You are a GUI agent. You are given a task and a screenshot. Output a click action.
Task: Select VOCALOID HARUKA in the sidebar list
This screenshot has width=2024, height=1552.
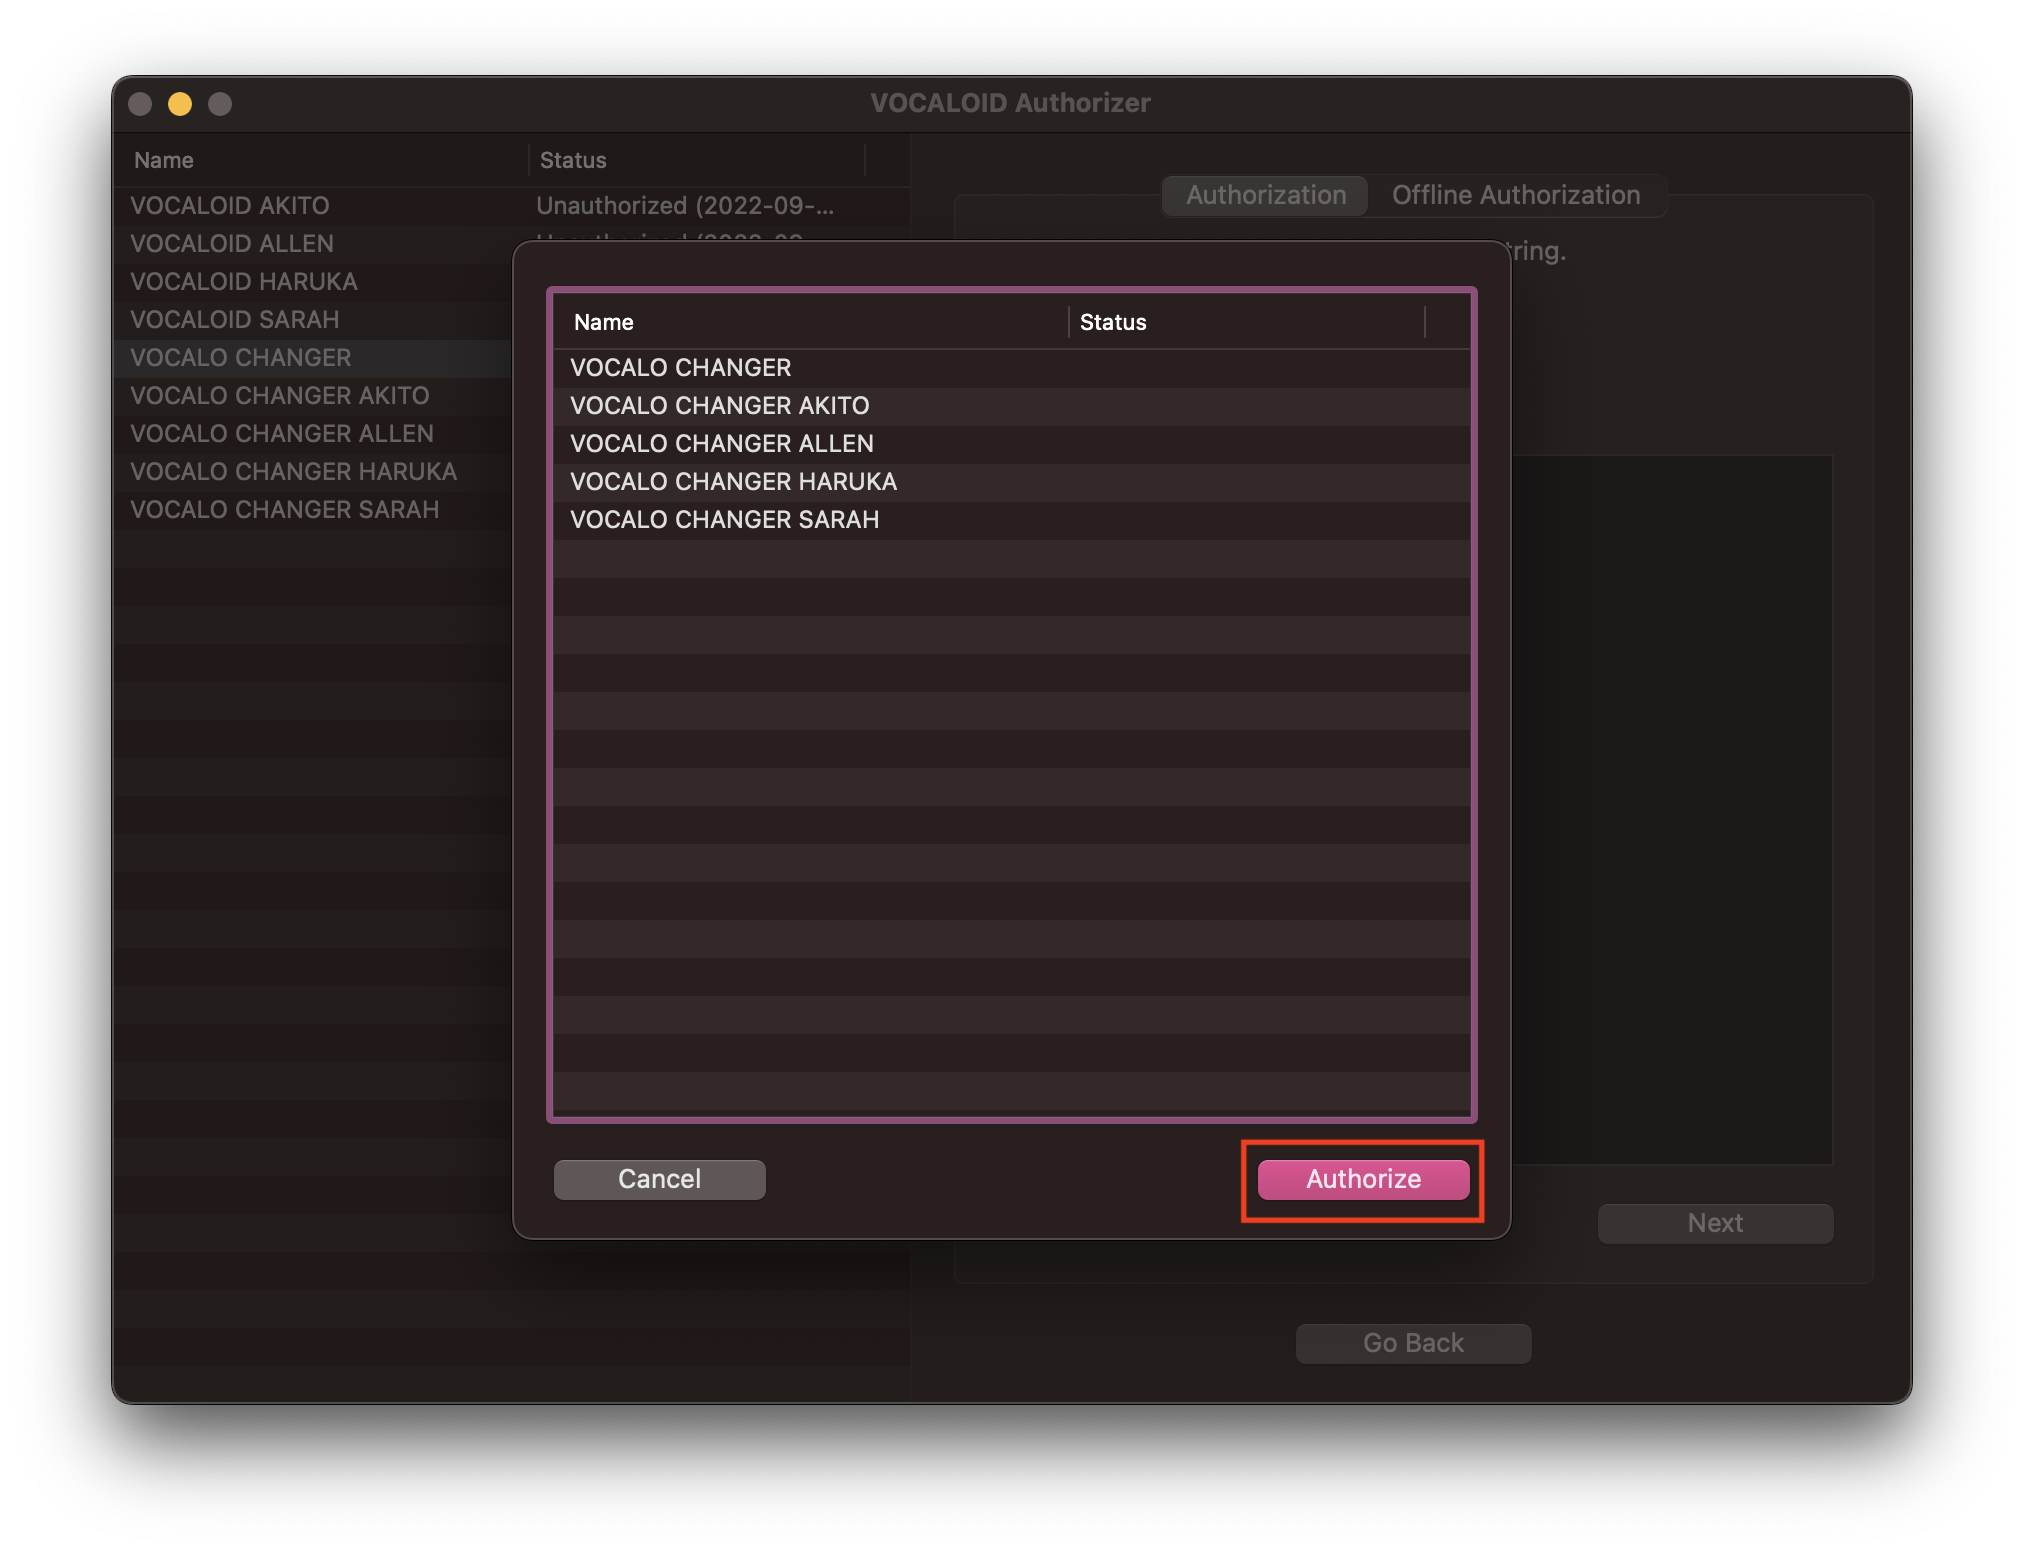point(243,281)
